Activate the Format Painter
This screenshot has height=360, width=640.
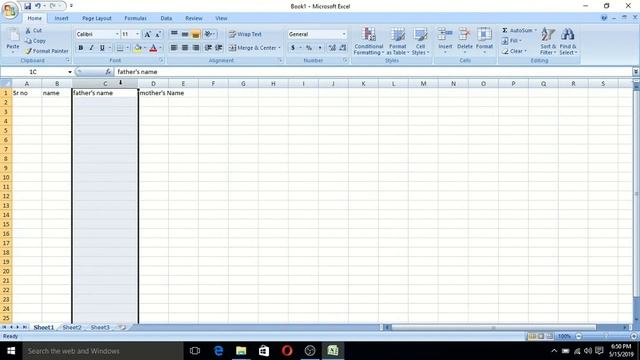coord(47,51)
